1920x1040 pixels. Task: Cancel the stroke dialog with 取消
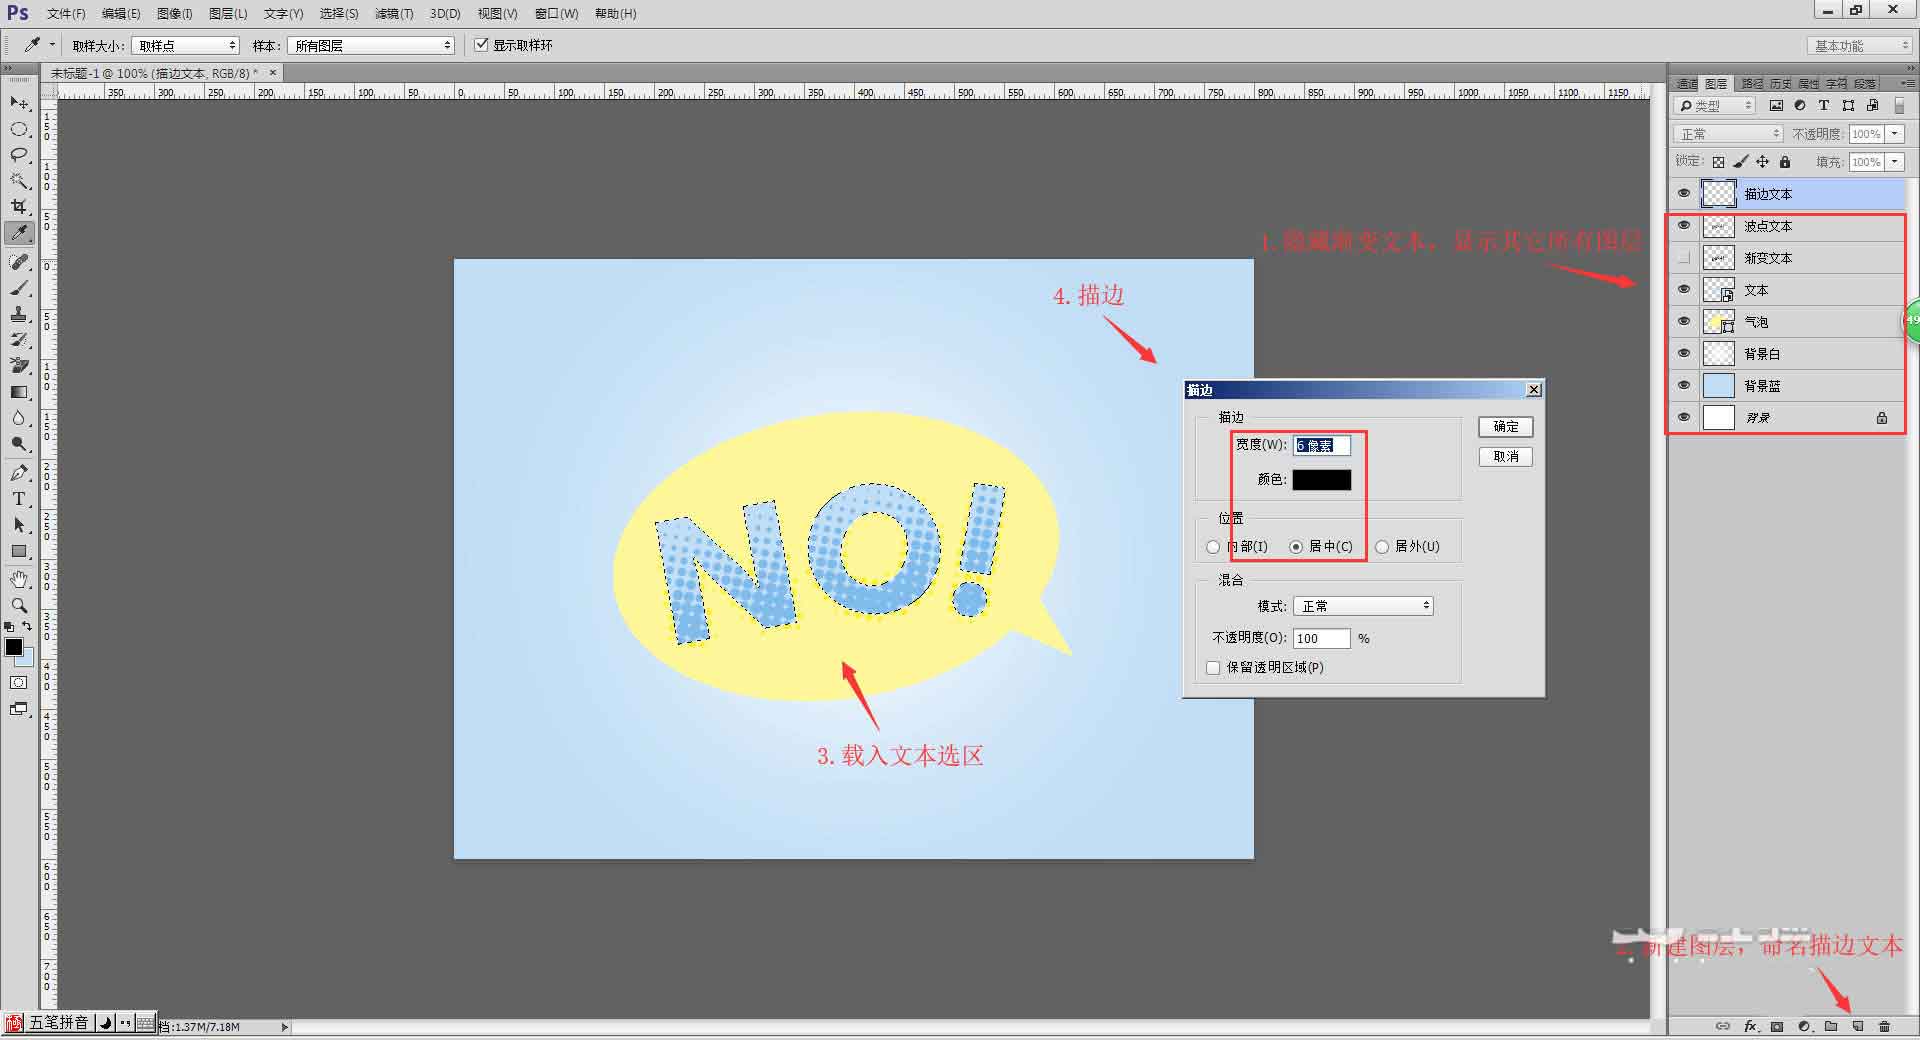(1506, 457)
